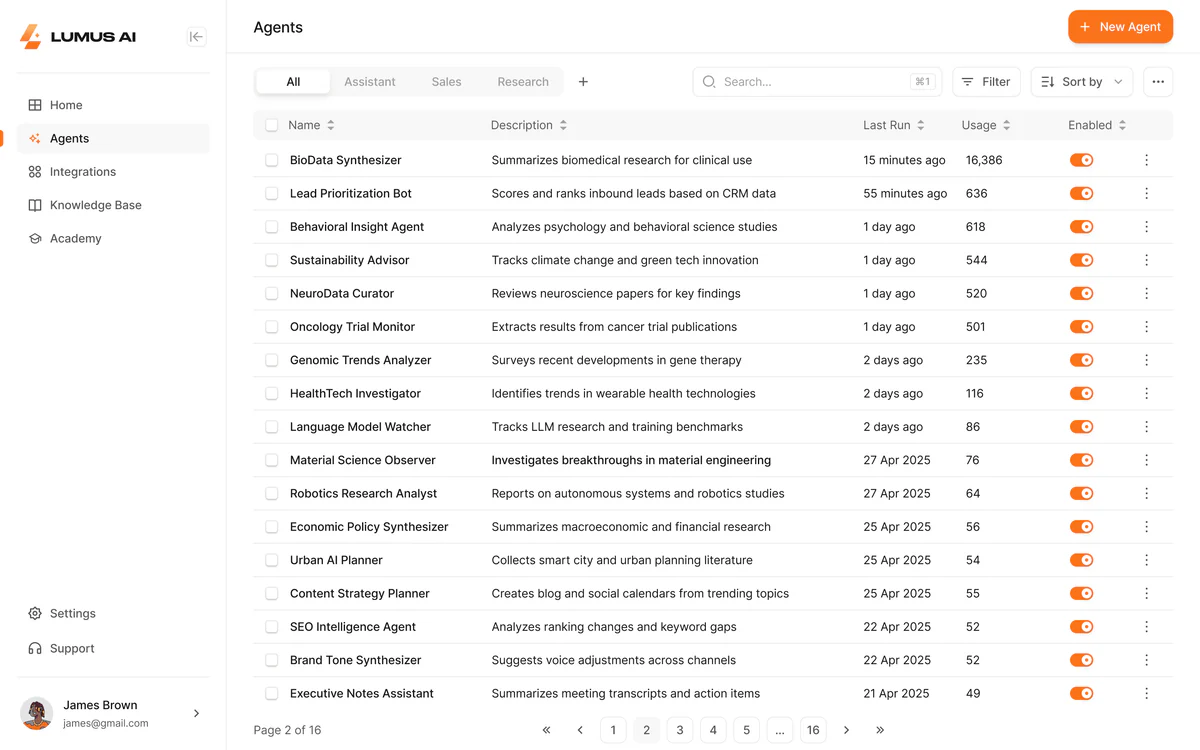Check the Executive Notes Assistant row checkbox

(272, 693)
